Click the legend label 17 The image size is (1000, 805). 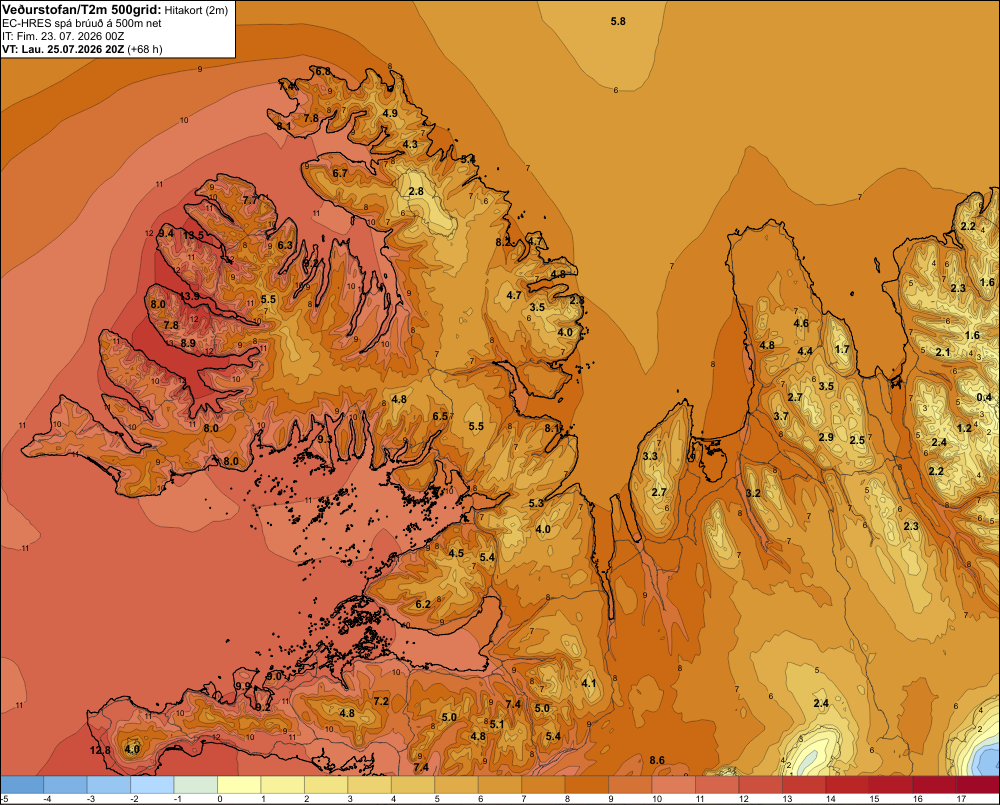961,799
